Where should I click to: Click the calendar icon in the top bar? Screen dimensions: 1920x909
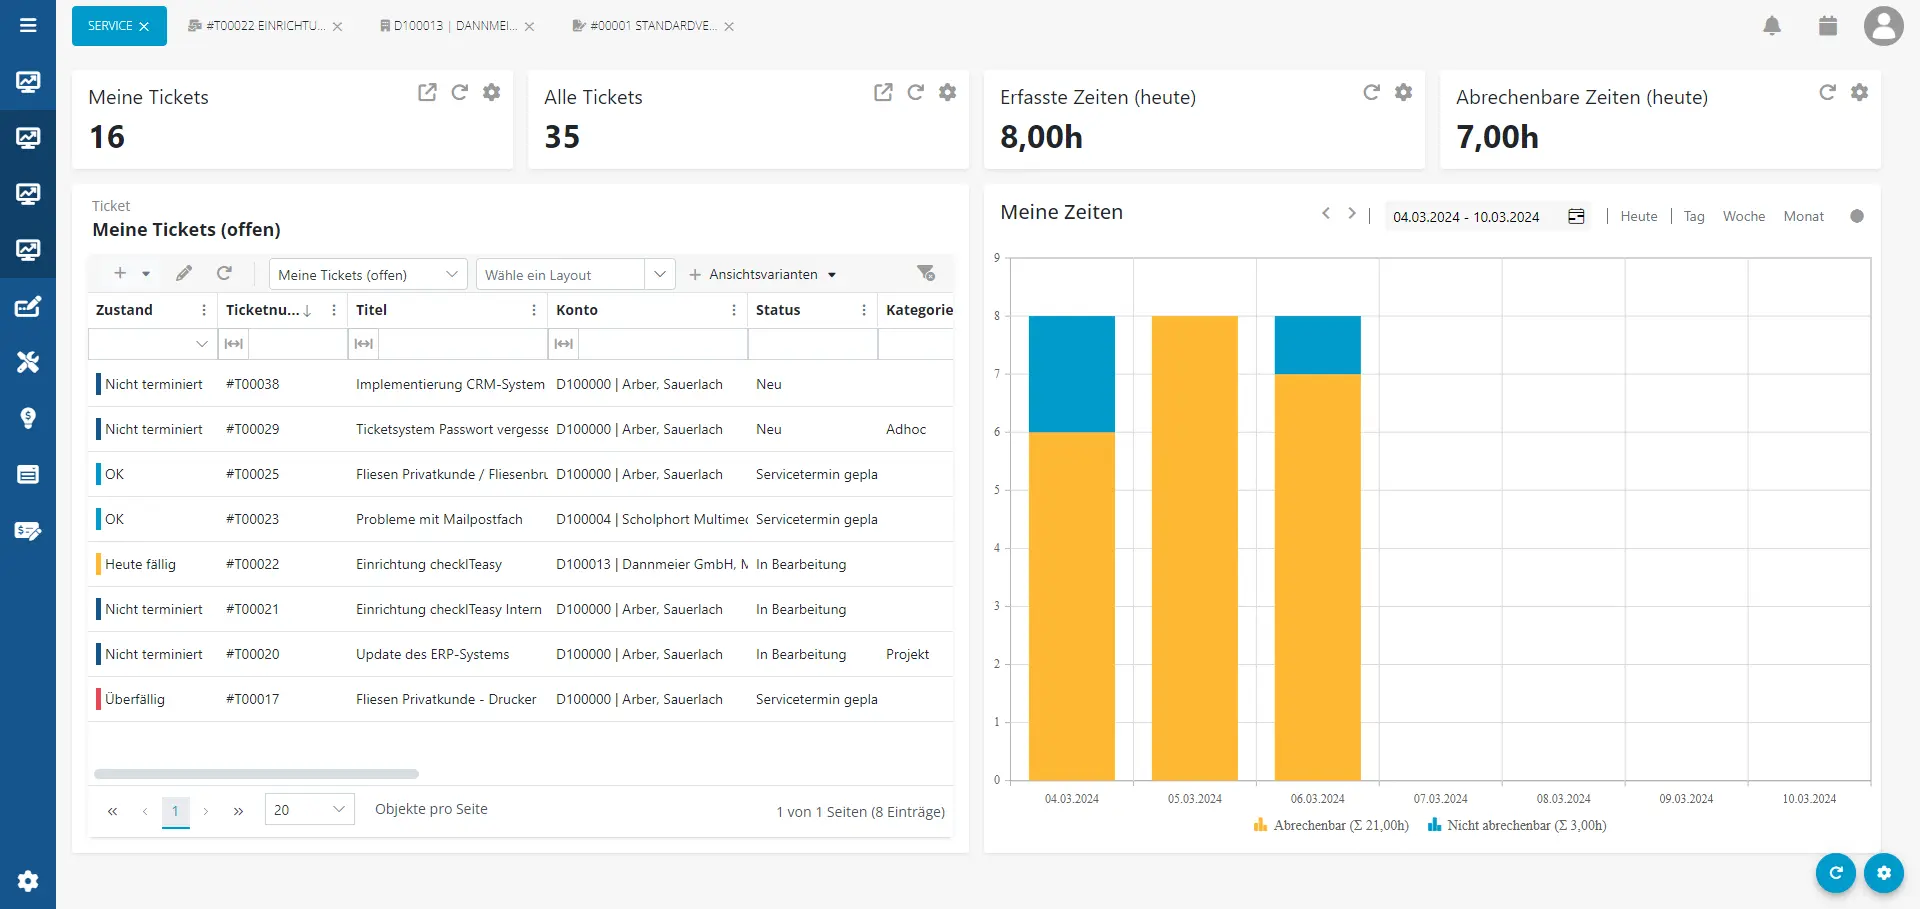pyautogui.click(x=1827, y=26)
